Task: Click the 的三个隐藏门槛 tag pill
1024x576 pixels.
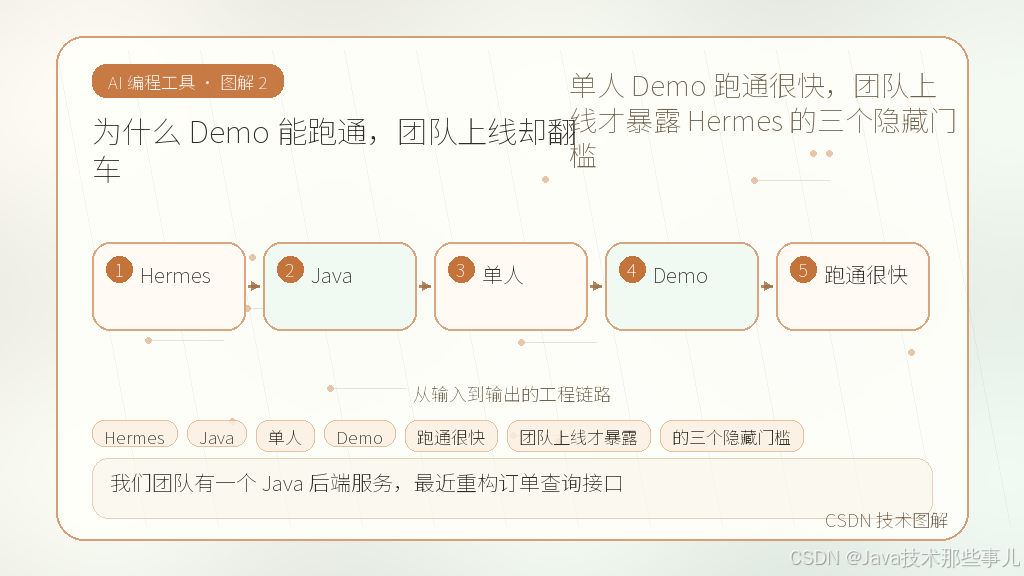Action: click(x=731, y=436)
